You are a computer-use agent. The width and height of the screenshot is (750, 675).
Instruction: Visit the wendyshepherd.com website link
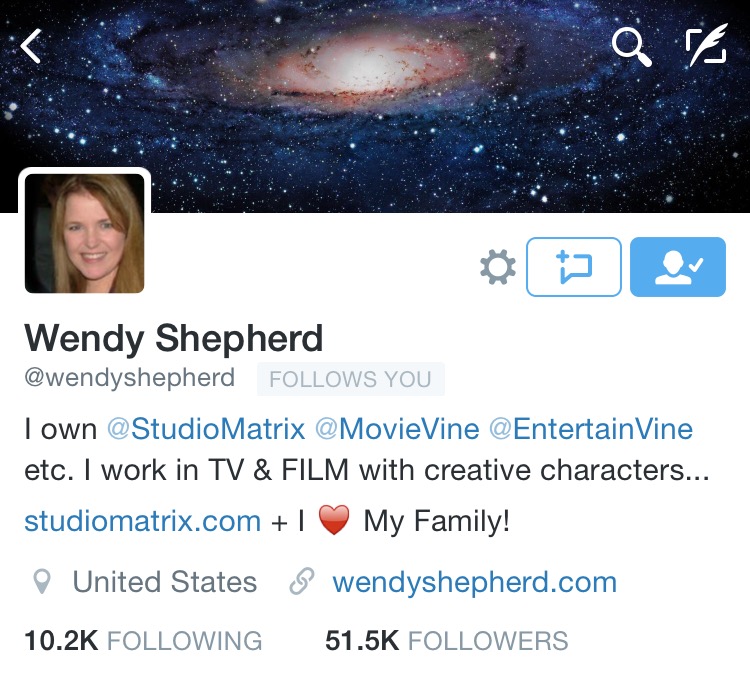click(x=474, y=583)
